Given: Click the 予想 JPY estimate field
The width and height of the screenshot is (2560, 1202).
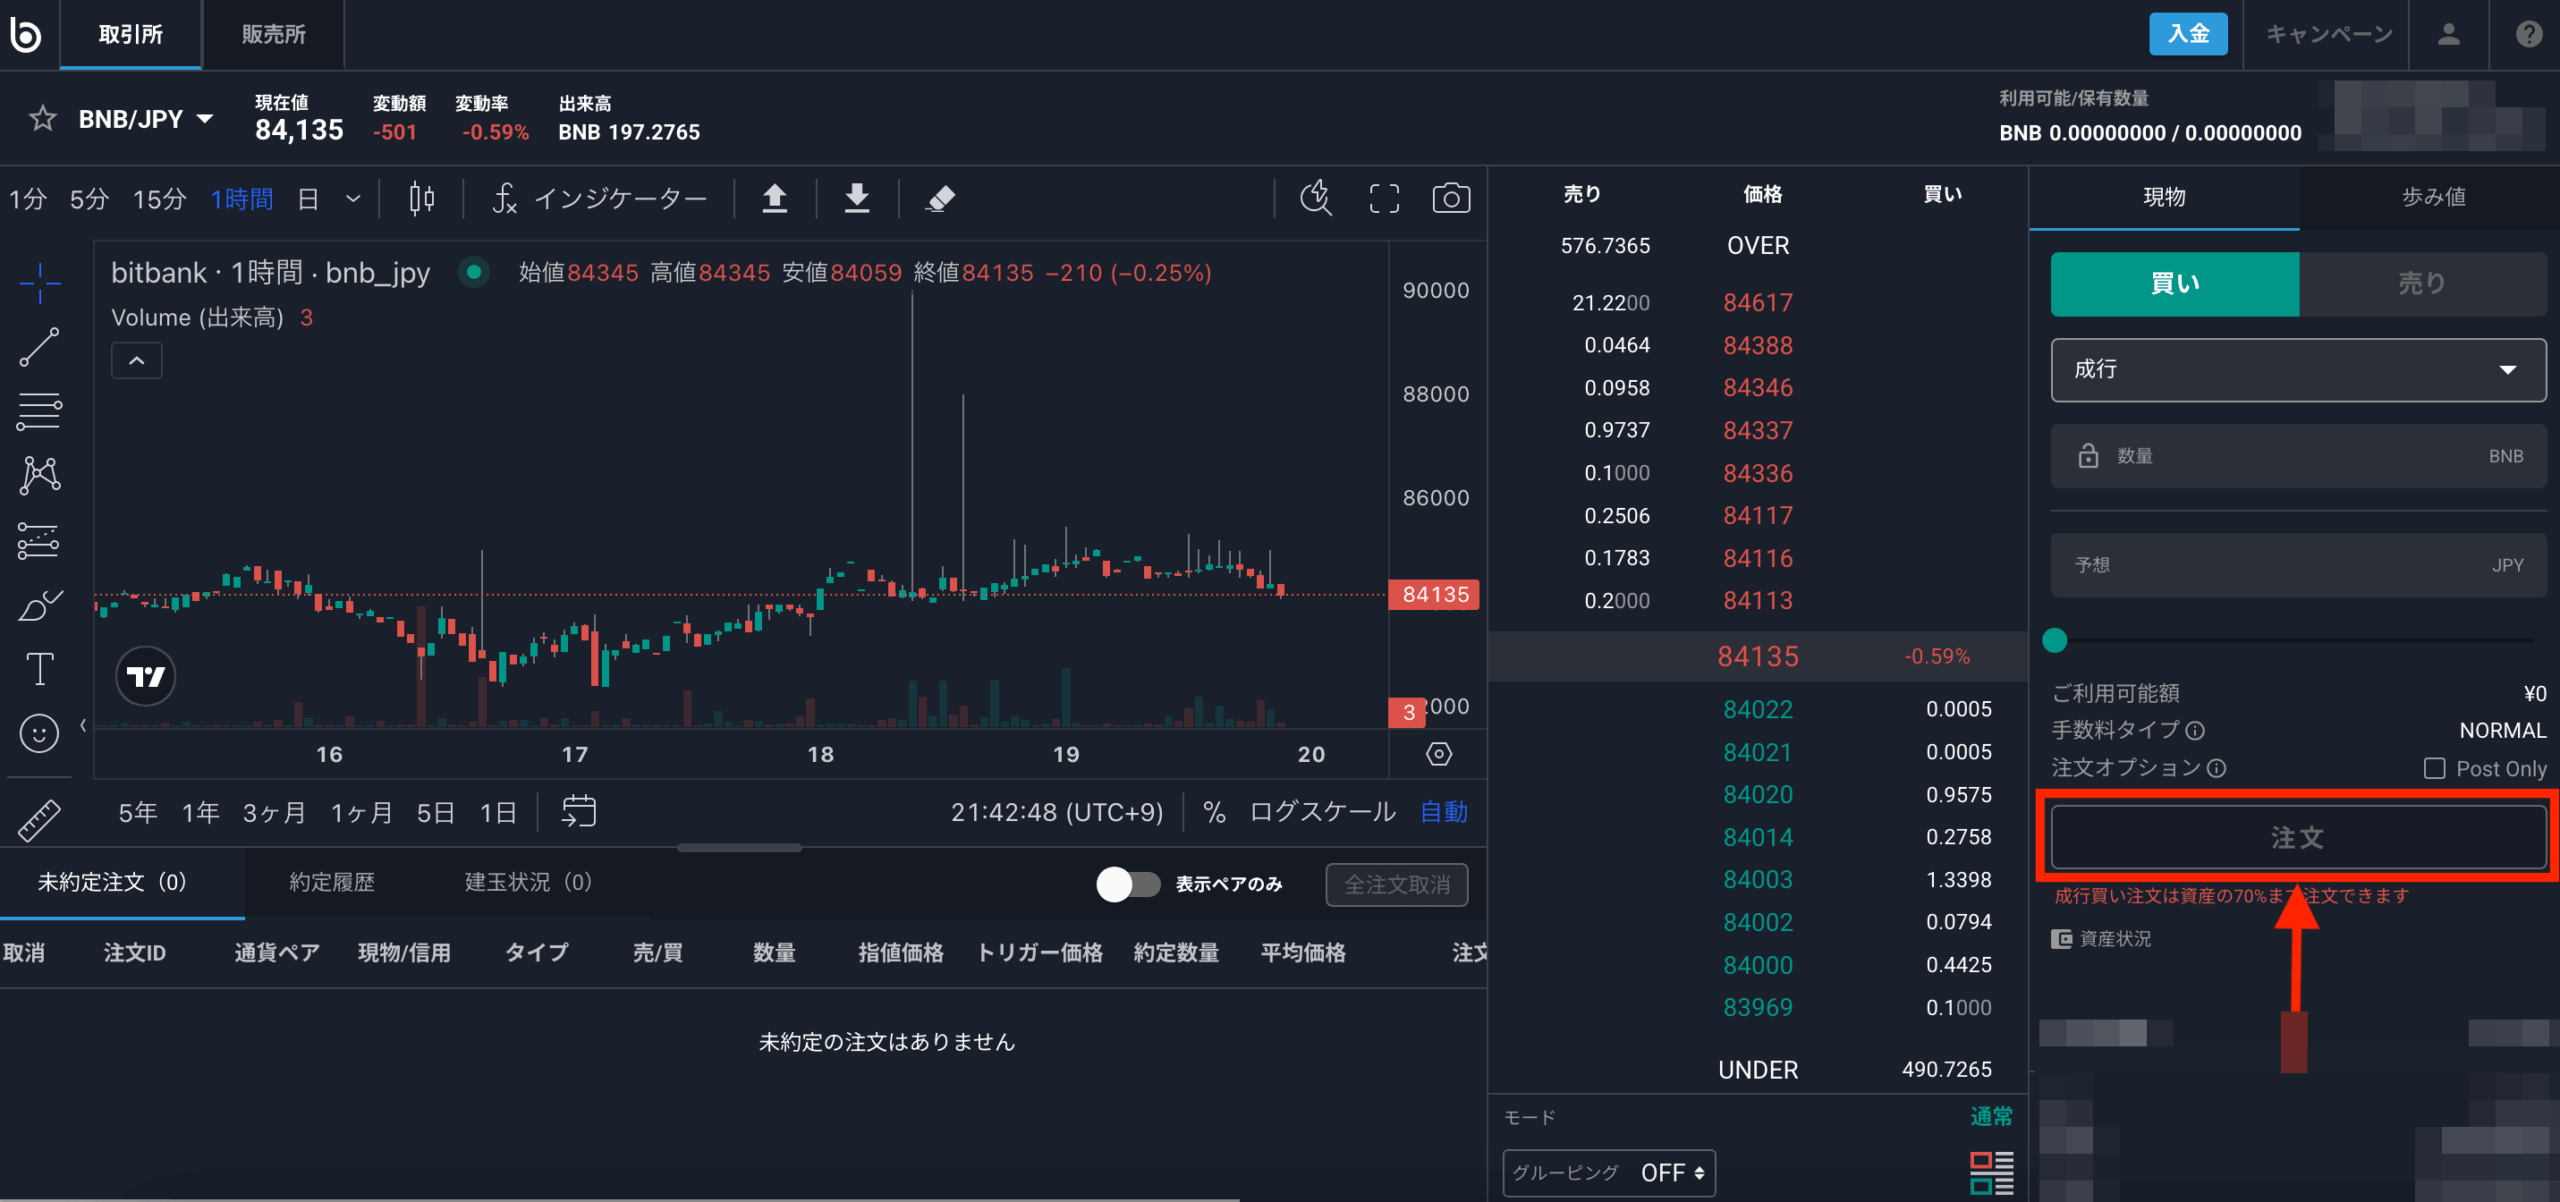Looking at the screenshot, I should tap(2298, 565).
